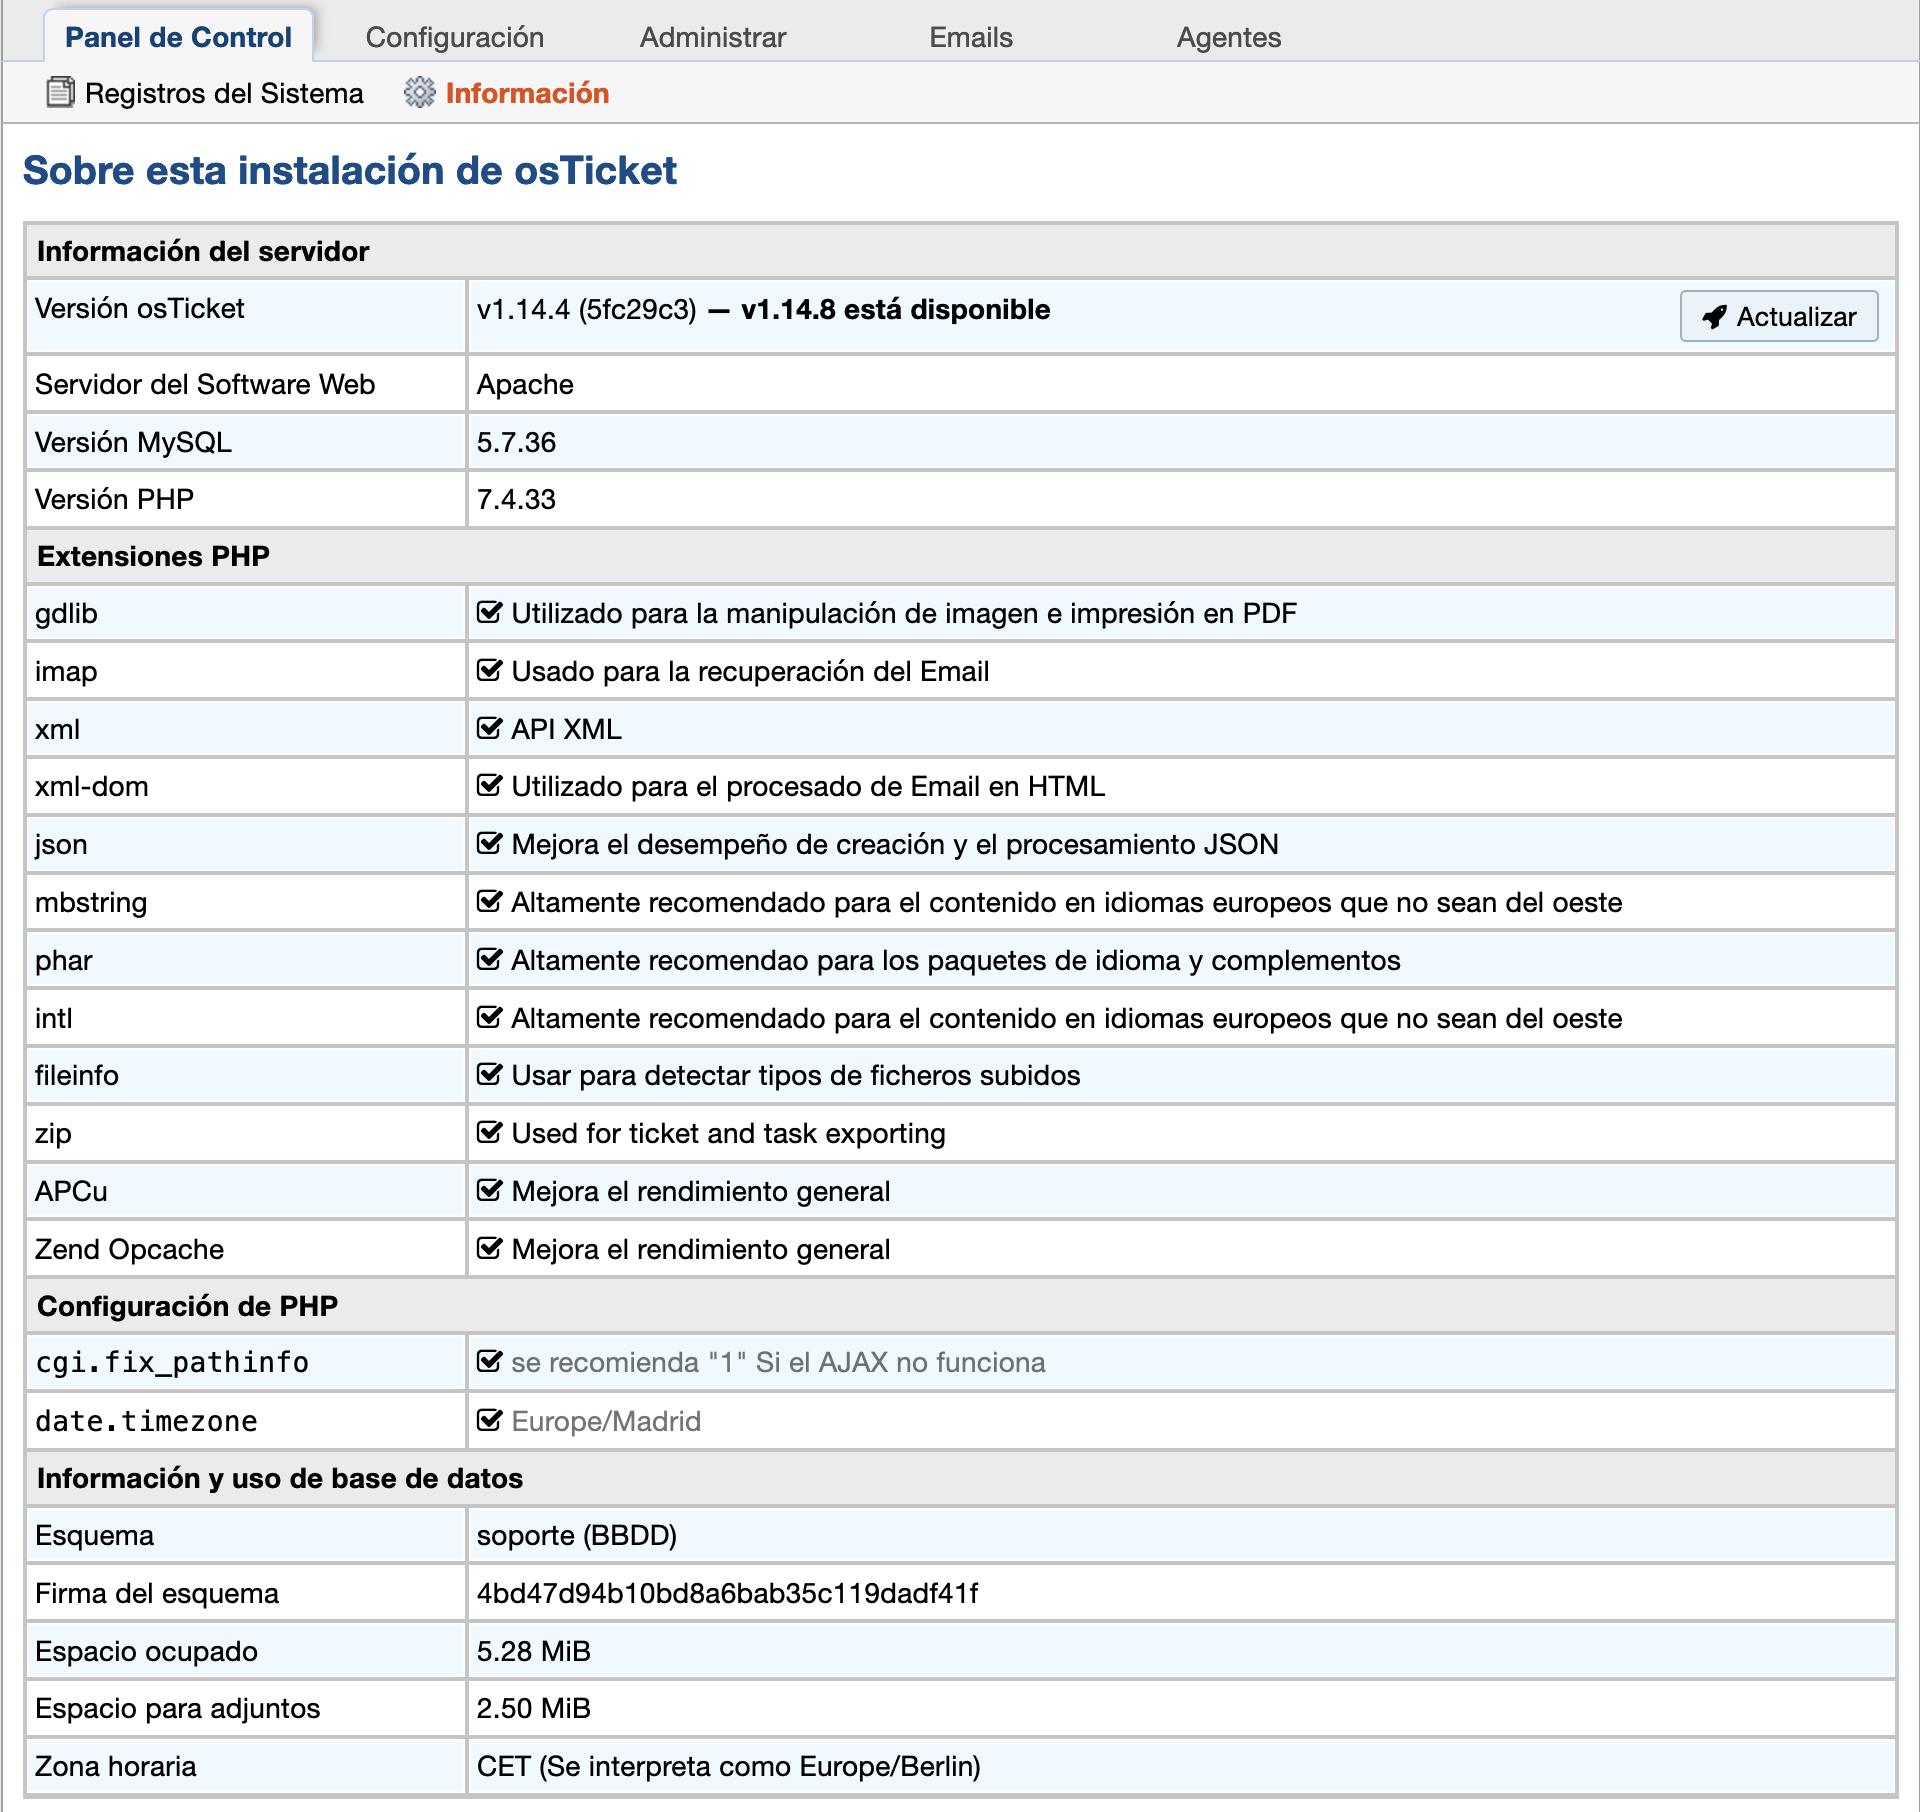Click the rocket icon on Actualizar
The width and height of the screenshot is (1920, 1812).
(x=1714, y=317)
